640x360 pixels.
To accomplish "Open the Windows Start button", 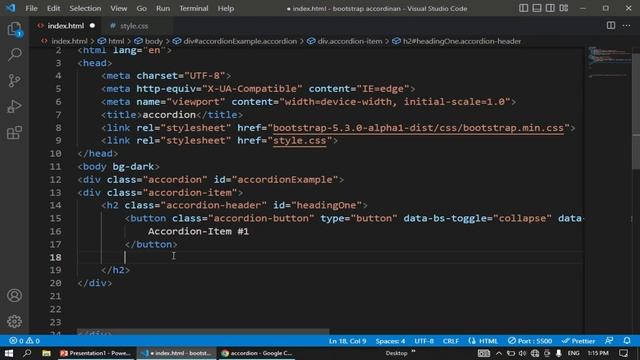I will 9,353.
